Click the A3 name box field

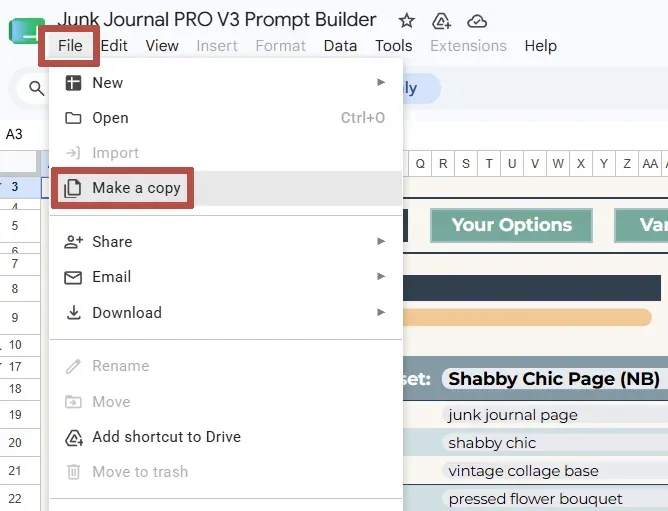click(x=21, y=134)
